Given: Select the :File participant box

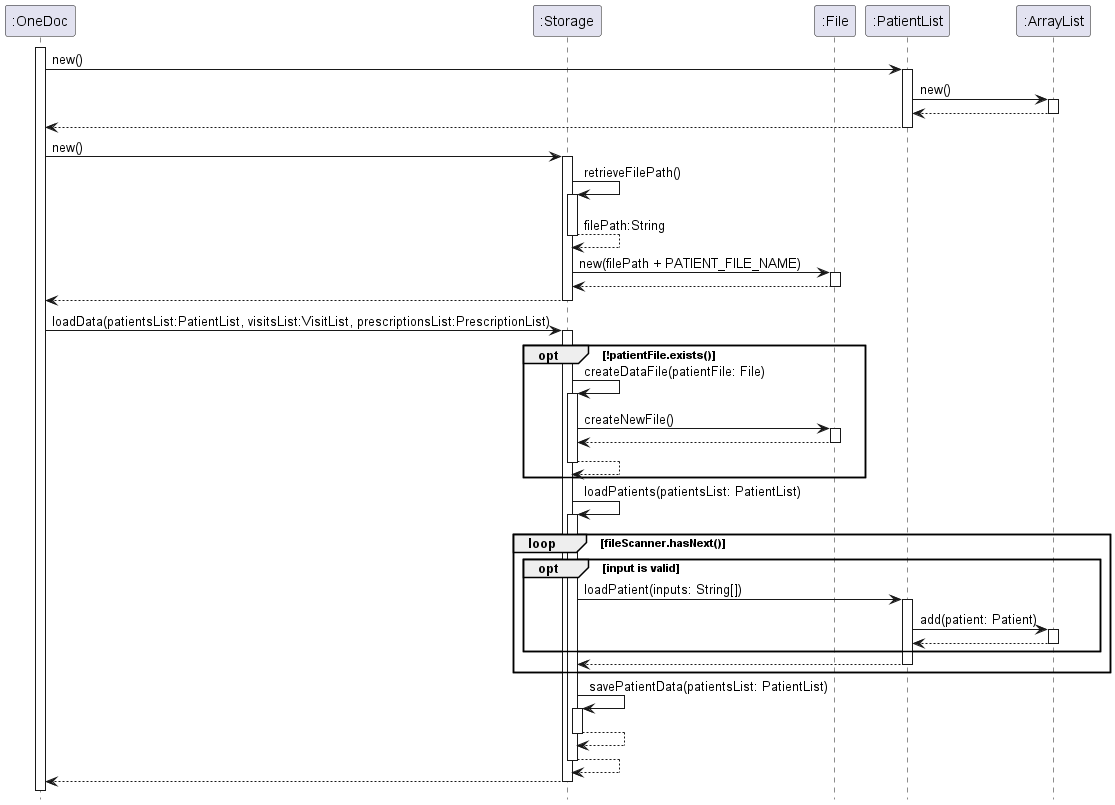Looking at the screenshot, I should pyautogui.click(x=835, y=21).
